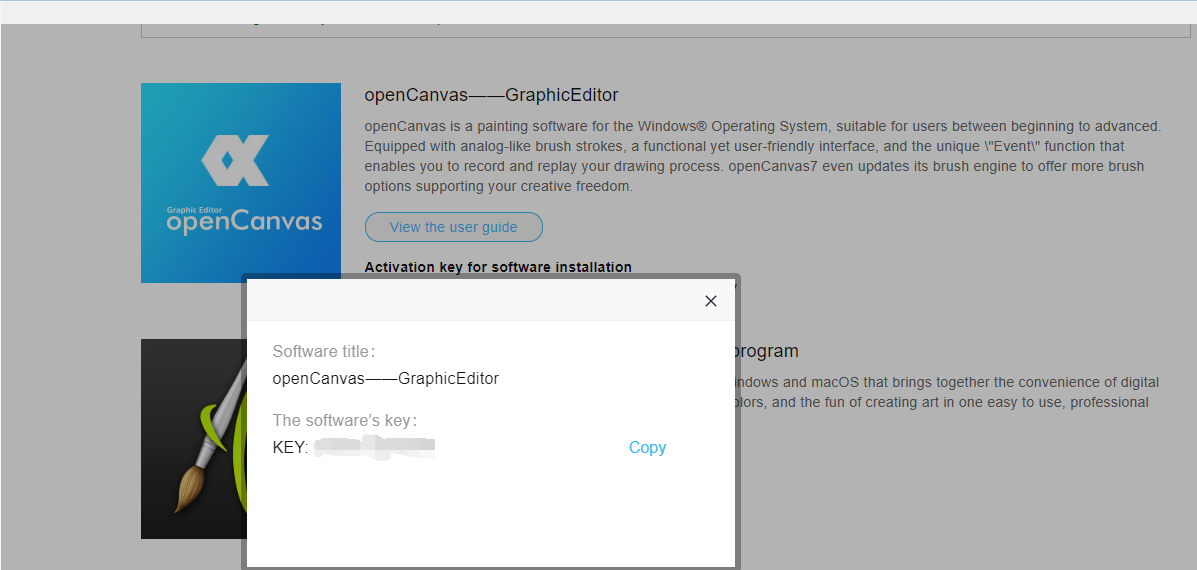The width and height of the screenshot is (1197, 570).
Task: Copy the software key
Action: tap(647, 448)
